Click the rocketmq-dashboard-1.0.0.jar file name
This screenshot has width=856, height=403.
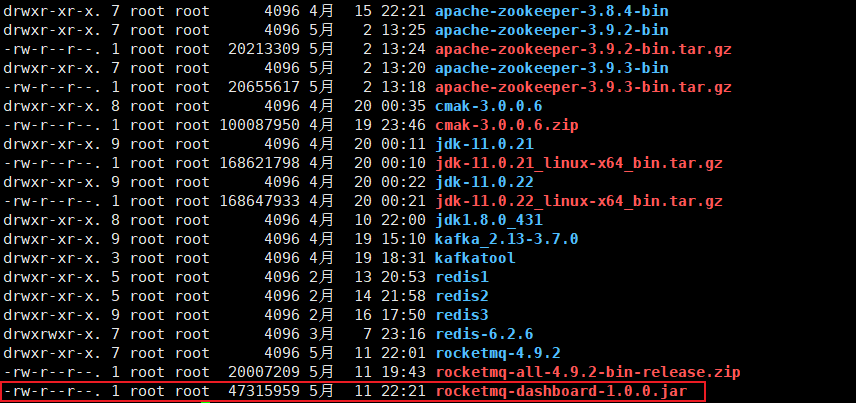pyautogui.click(x=561, y=391)
